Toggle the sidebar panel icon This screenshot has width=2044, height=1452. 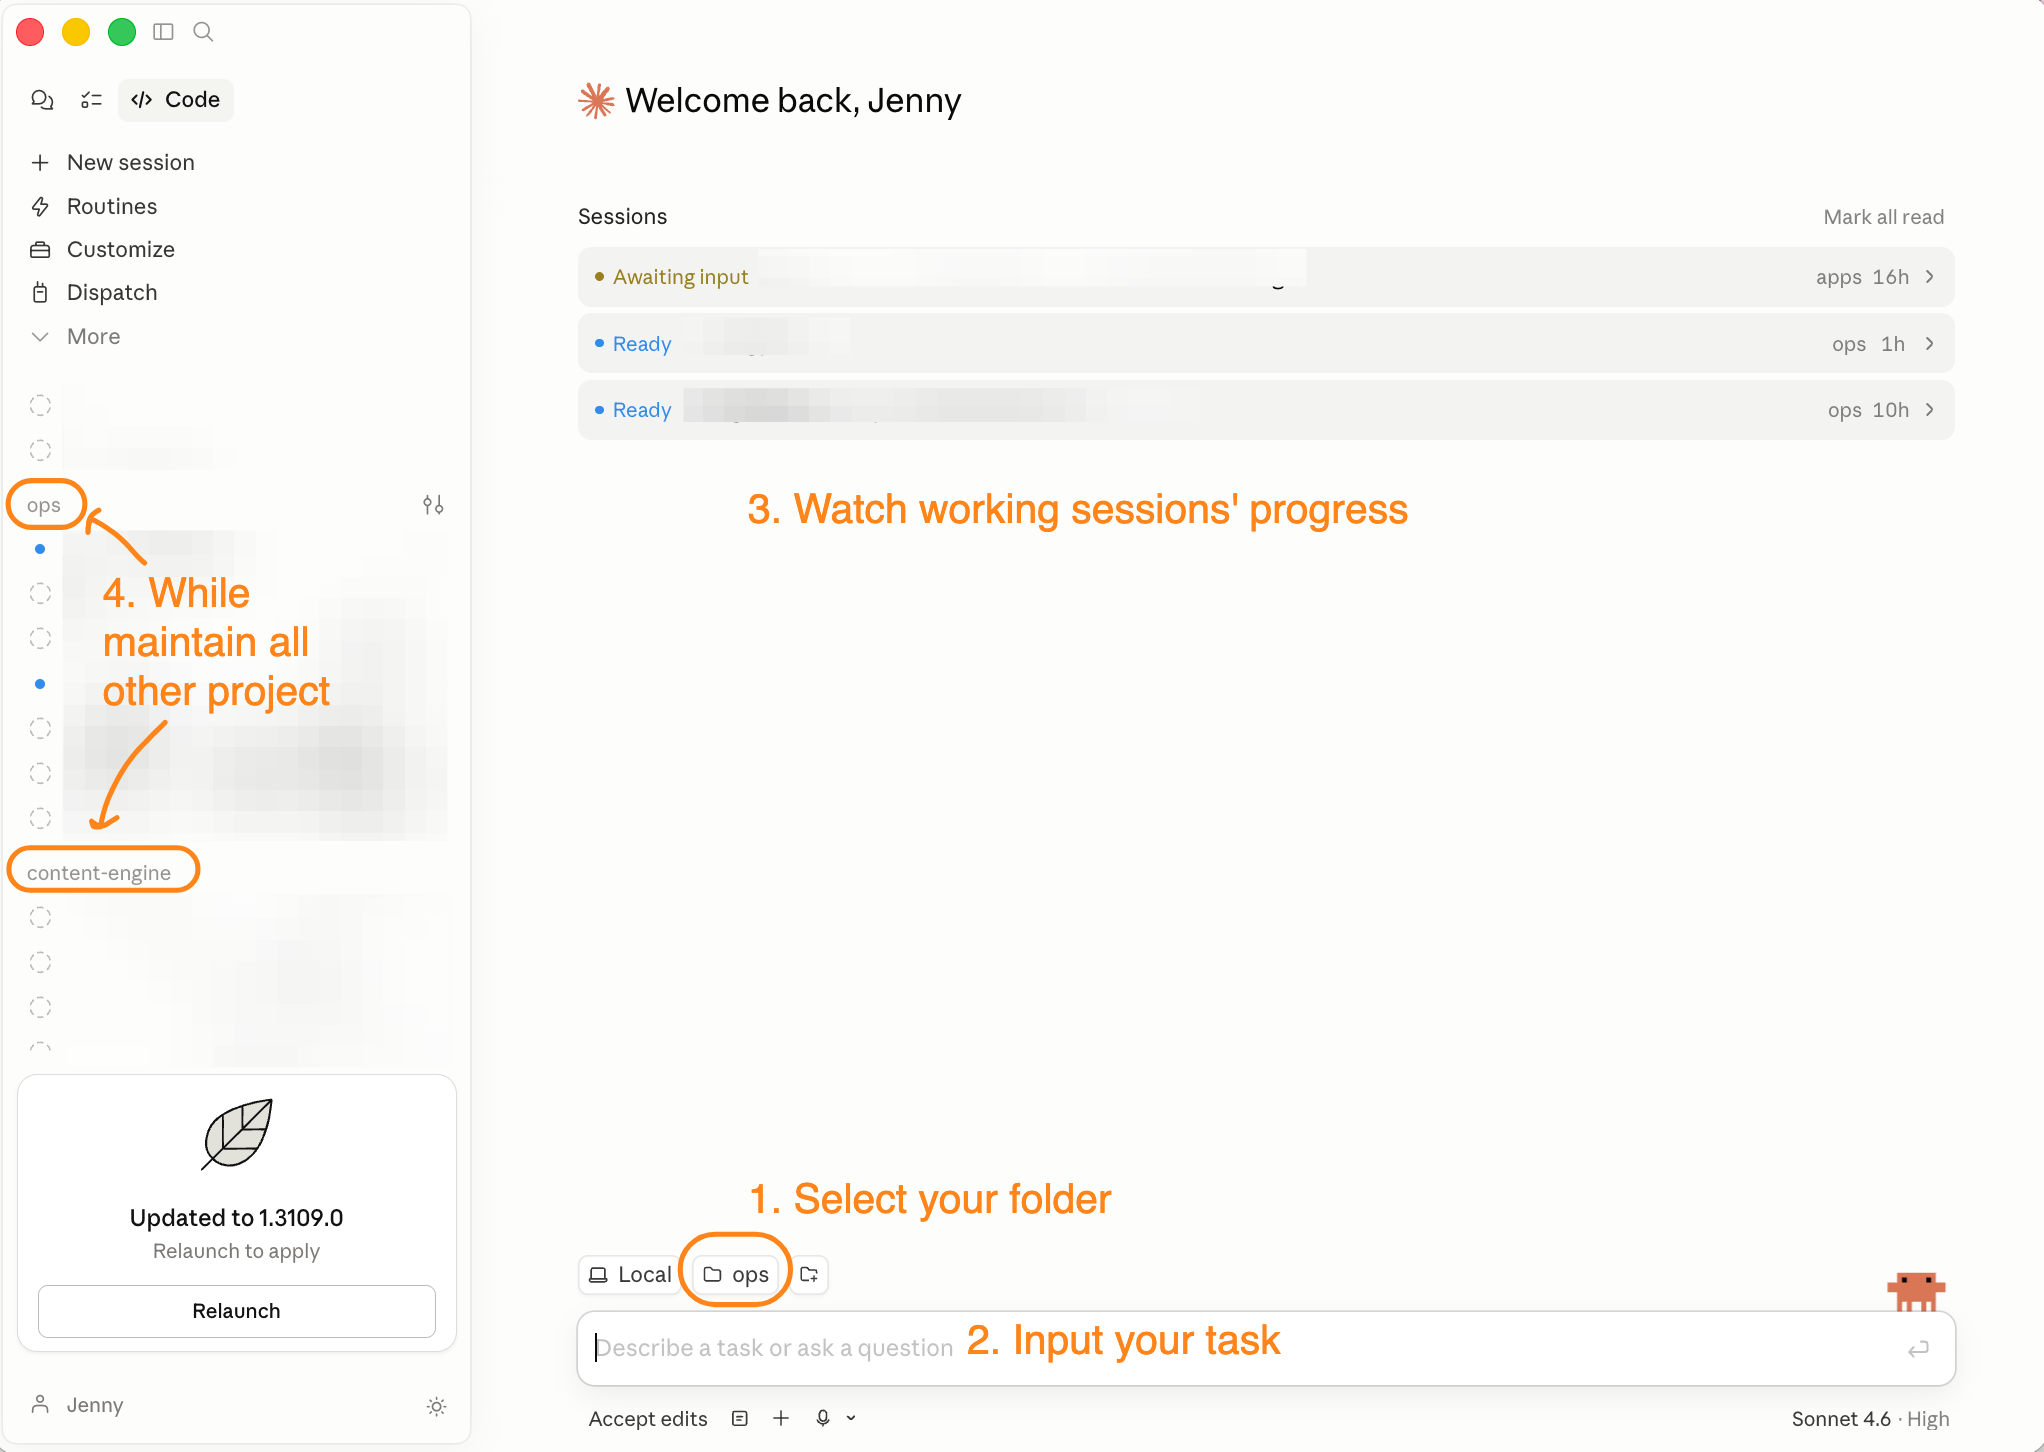click(x=163, y=32)
